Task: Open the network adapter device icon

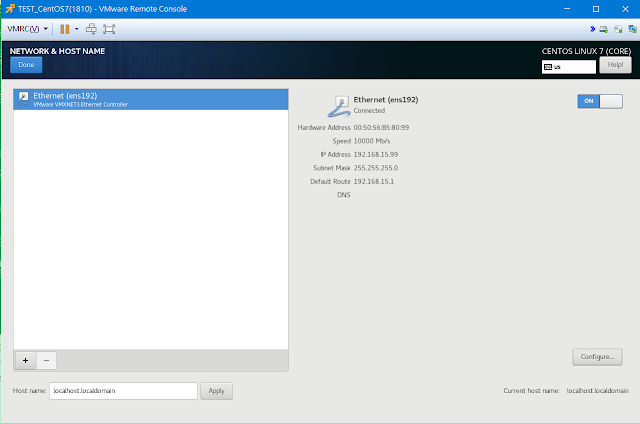Action: (632, 29)
